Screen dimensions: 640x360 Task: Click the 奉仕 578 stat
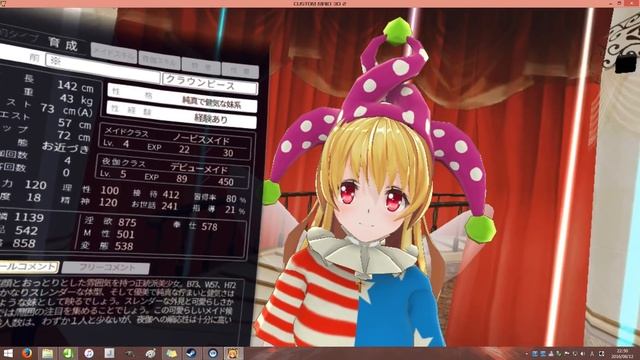(197, 226)
